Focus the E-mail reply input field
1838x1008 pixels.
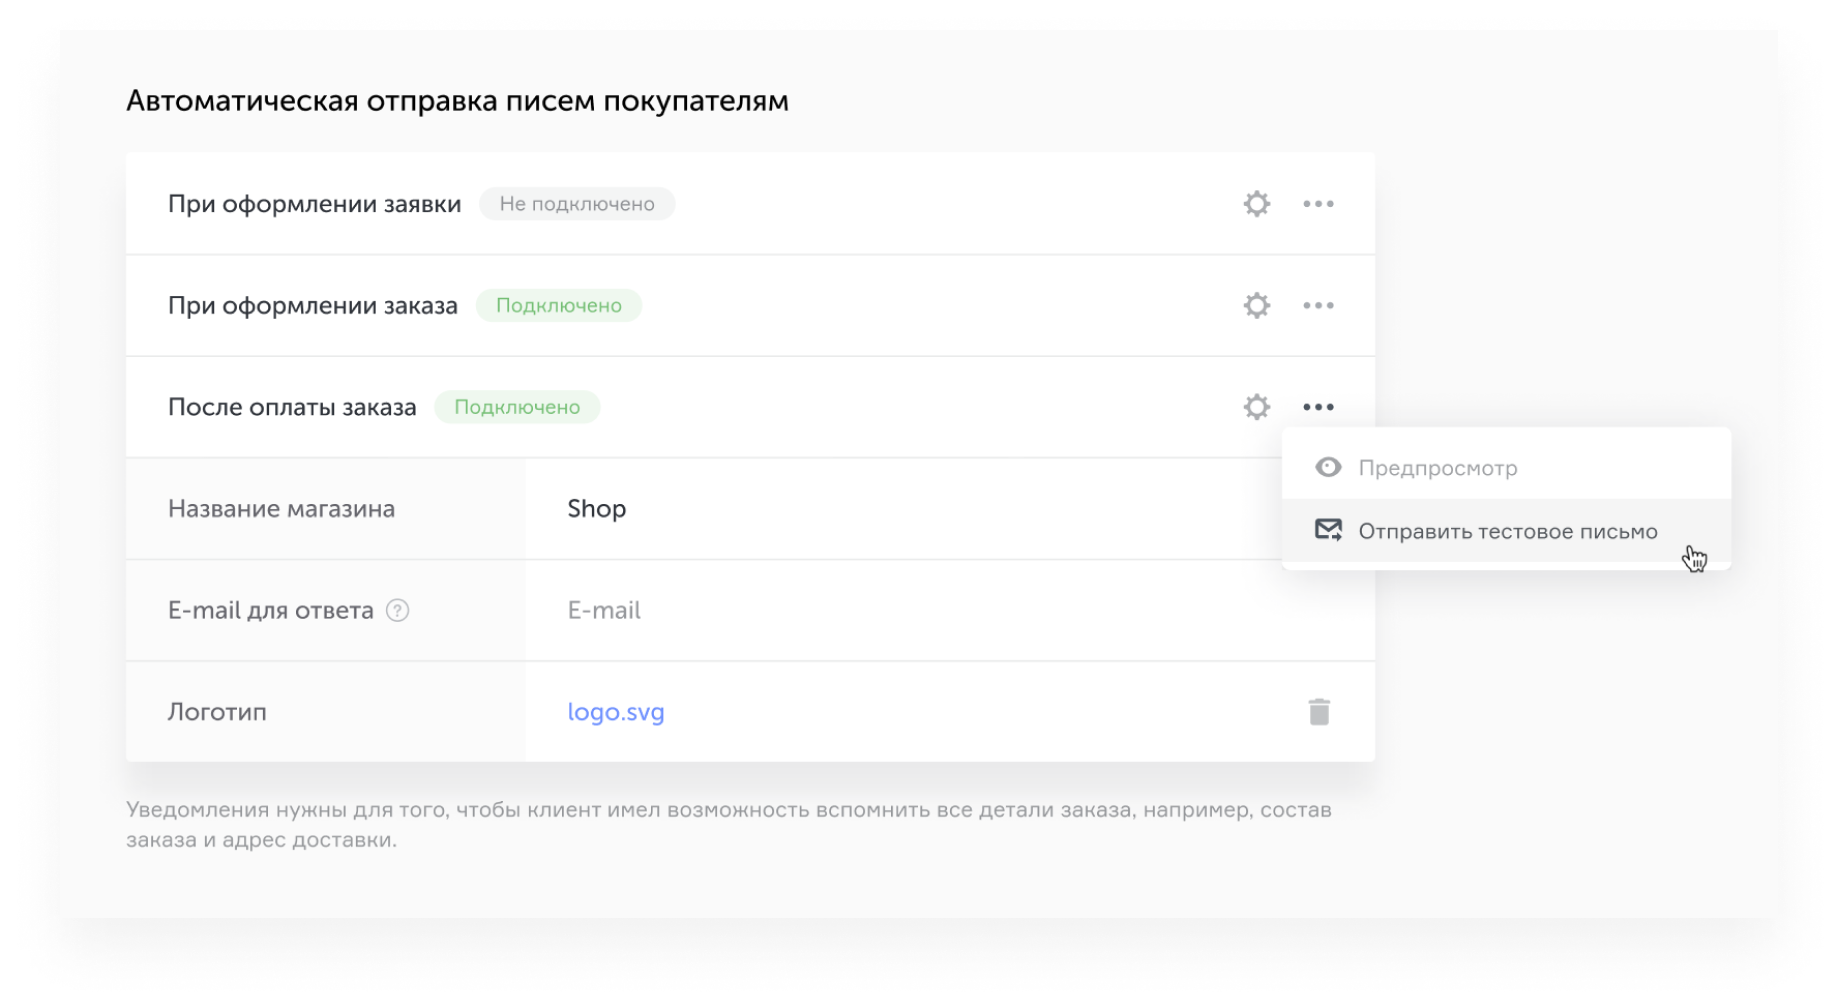pos(900,611)
